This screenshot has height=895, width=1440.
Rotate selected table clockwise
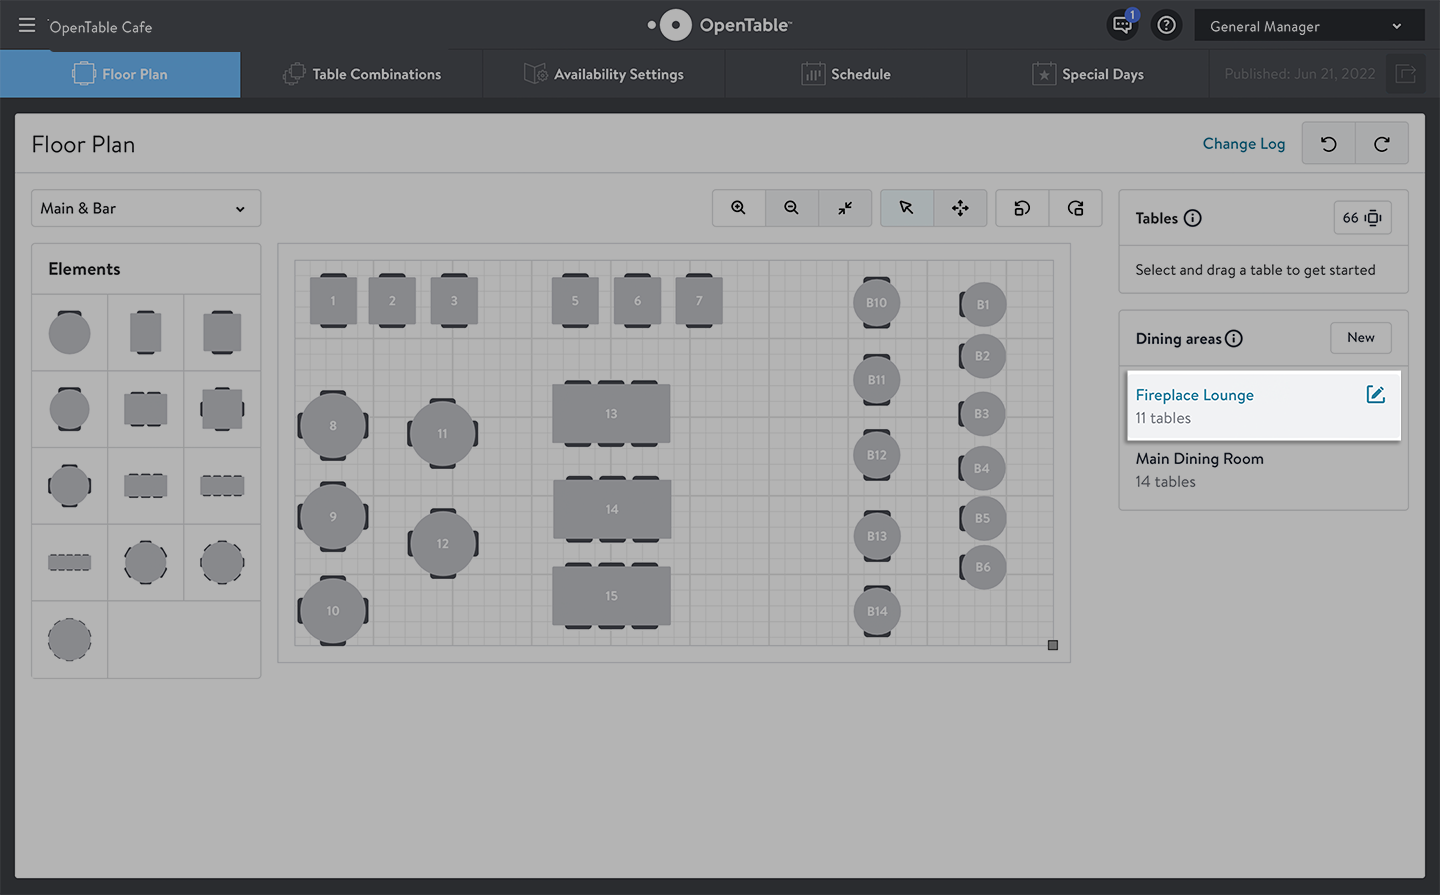[x=1075, y=208]
